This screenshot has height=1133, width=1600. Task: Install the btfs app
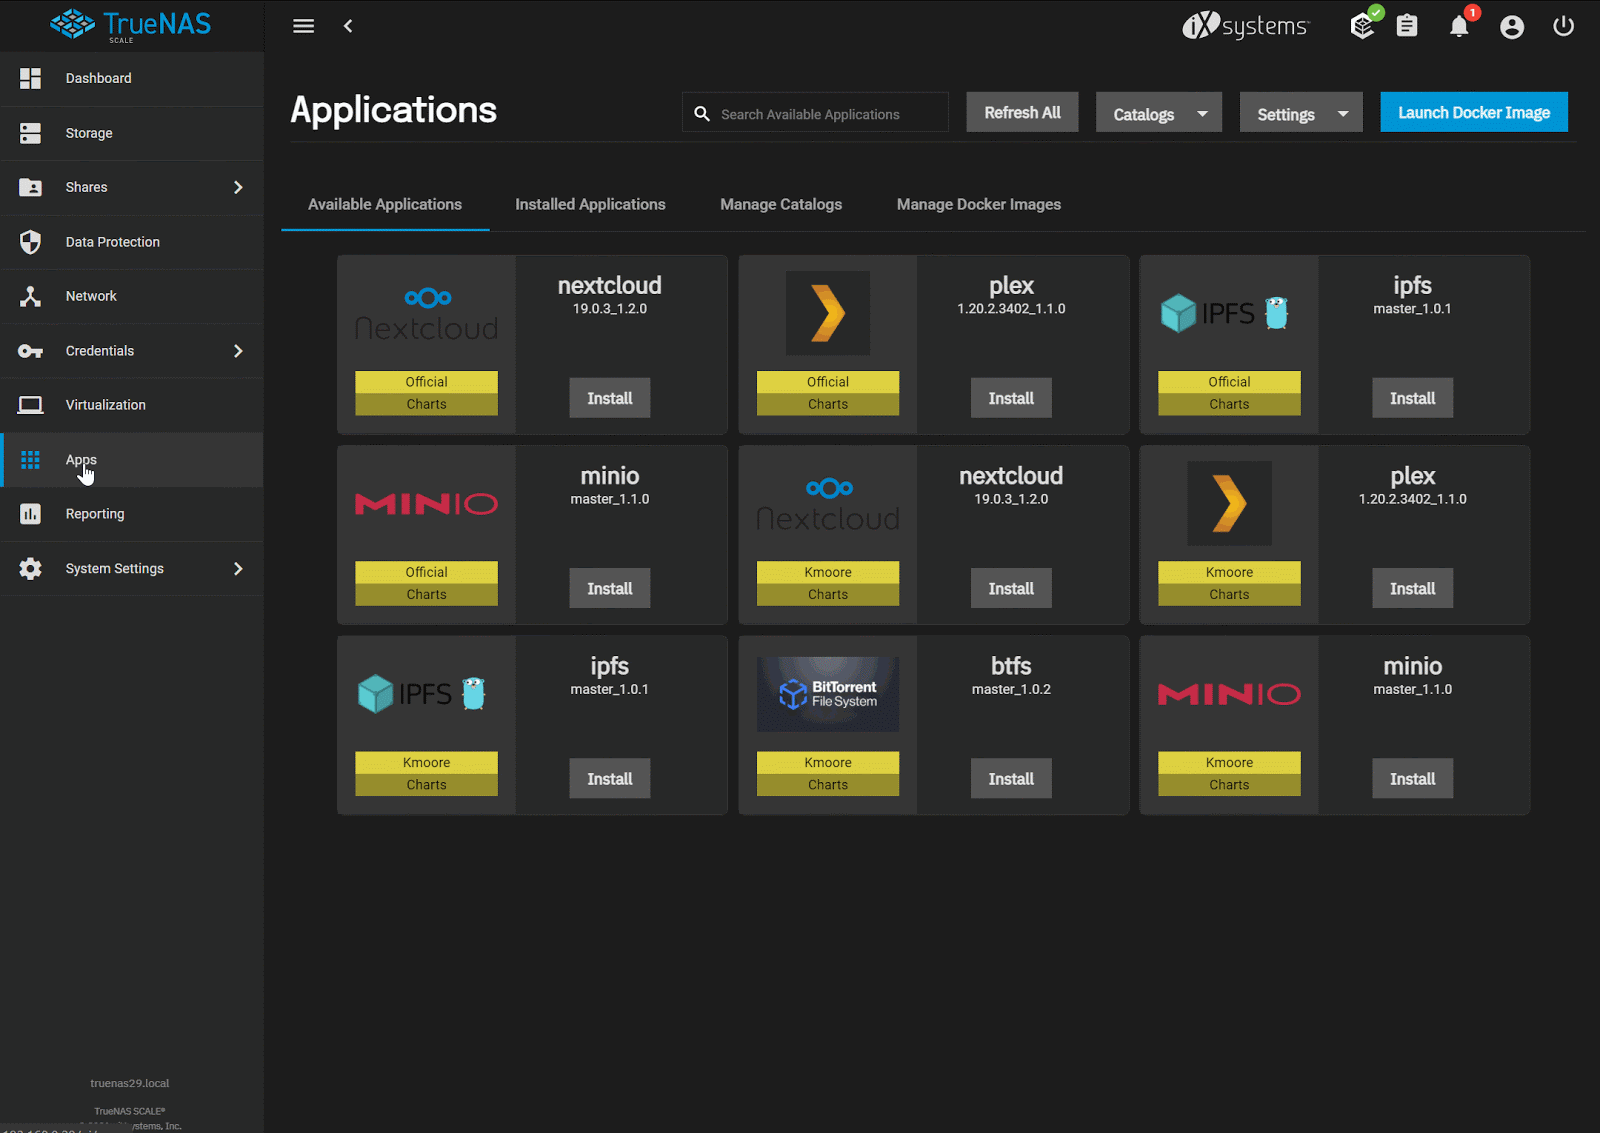(1011, 778)
